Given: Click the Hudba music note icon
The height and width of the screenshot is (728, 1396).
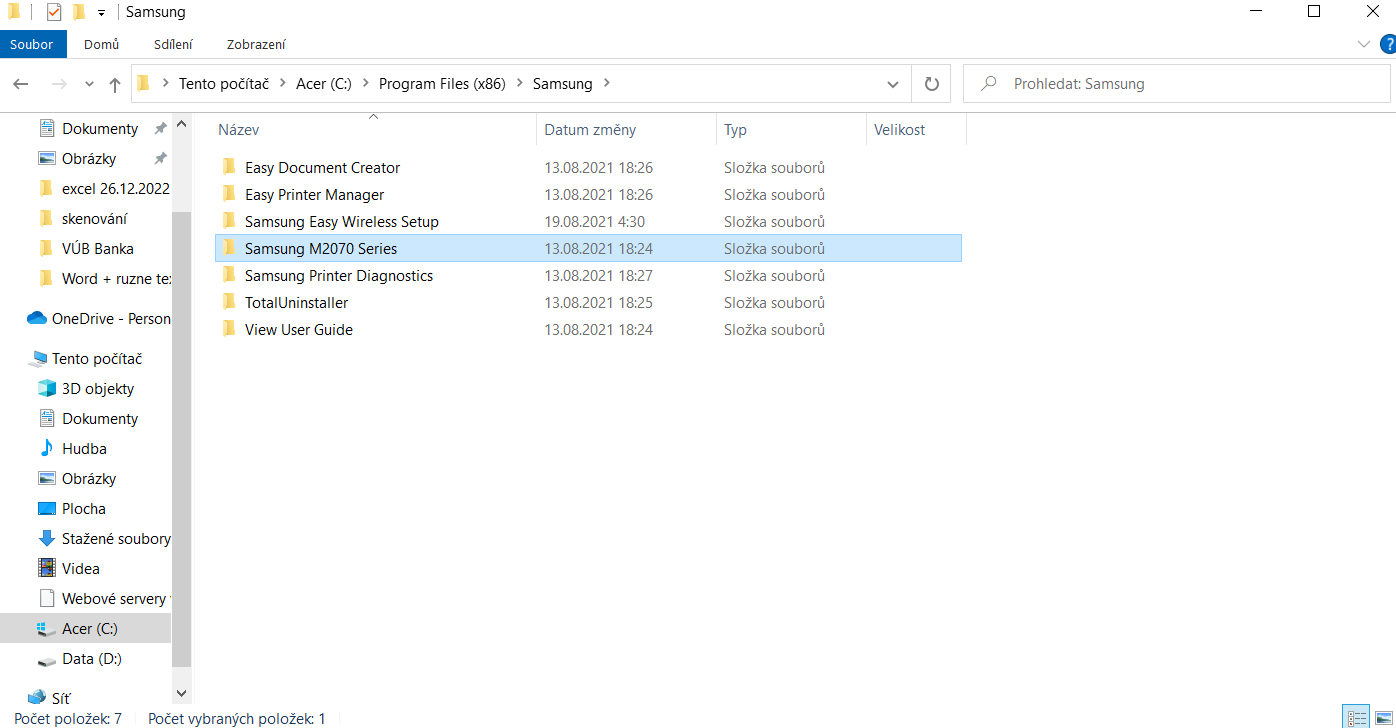Looking at the screenshot, I should click(46, 449).
